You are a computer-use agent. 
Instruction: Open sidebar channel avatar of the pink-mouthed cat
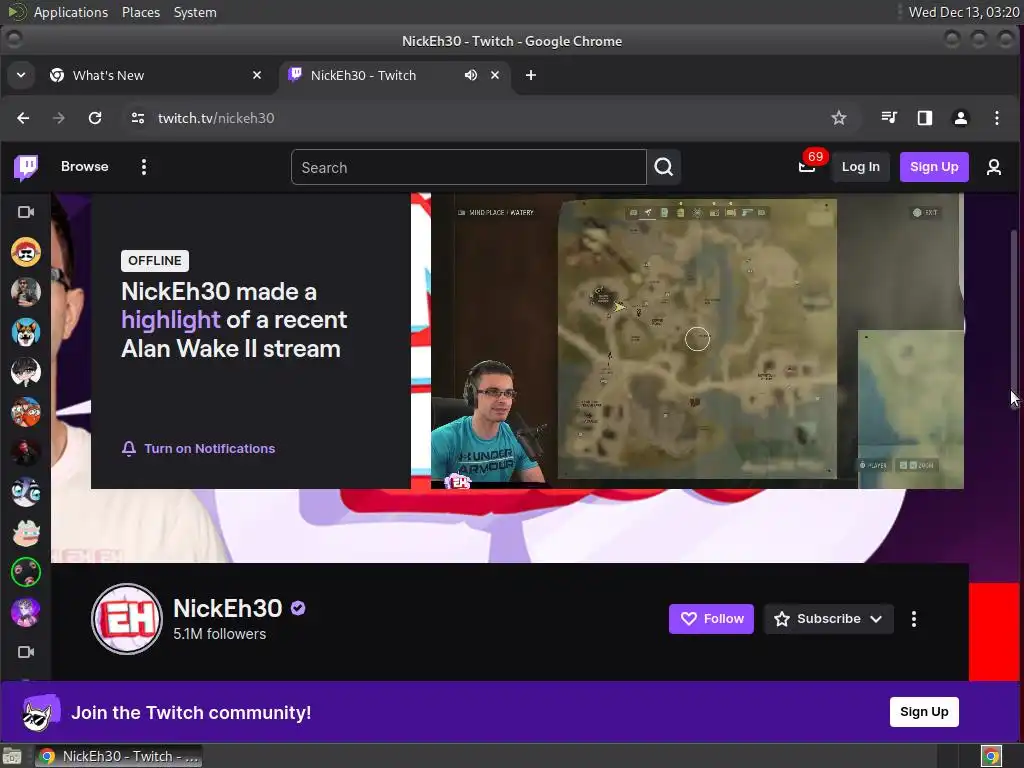point(26,532)
